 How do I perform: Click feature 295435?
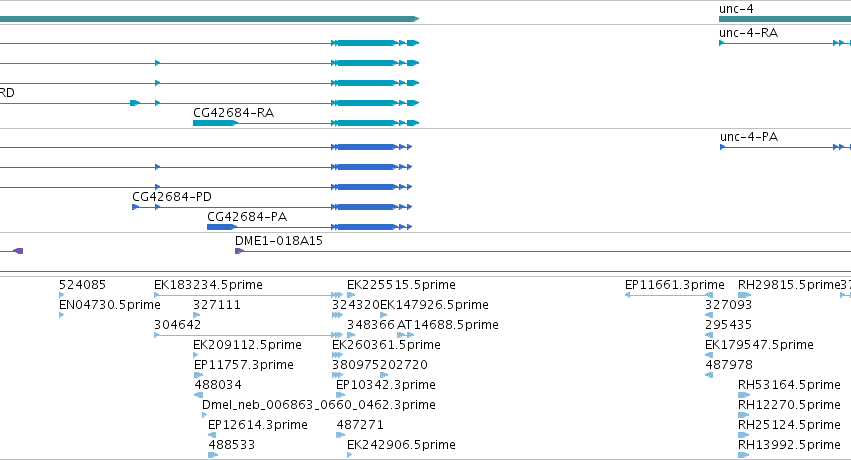click(x=728, y=325)
